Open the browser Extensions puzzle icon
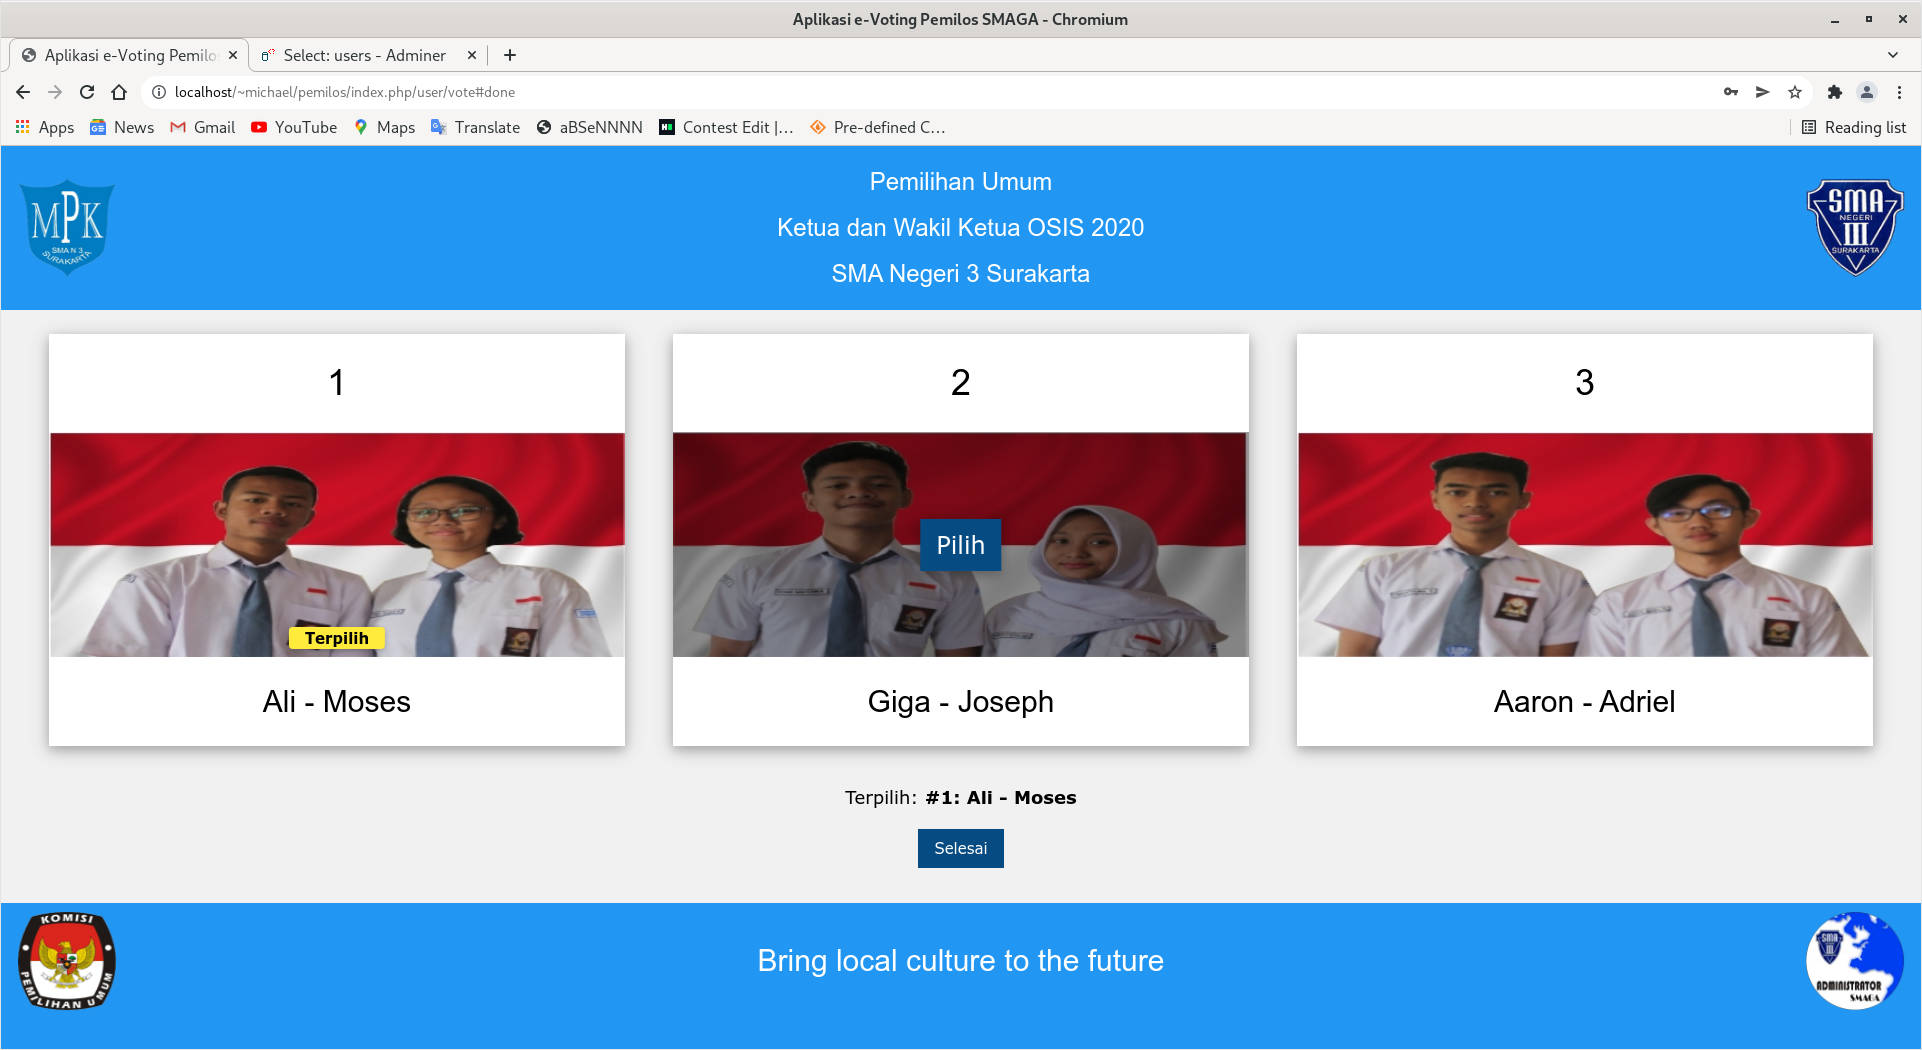Viewport: 1922px width, 1050px height. pos(1834,92)
